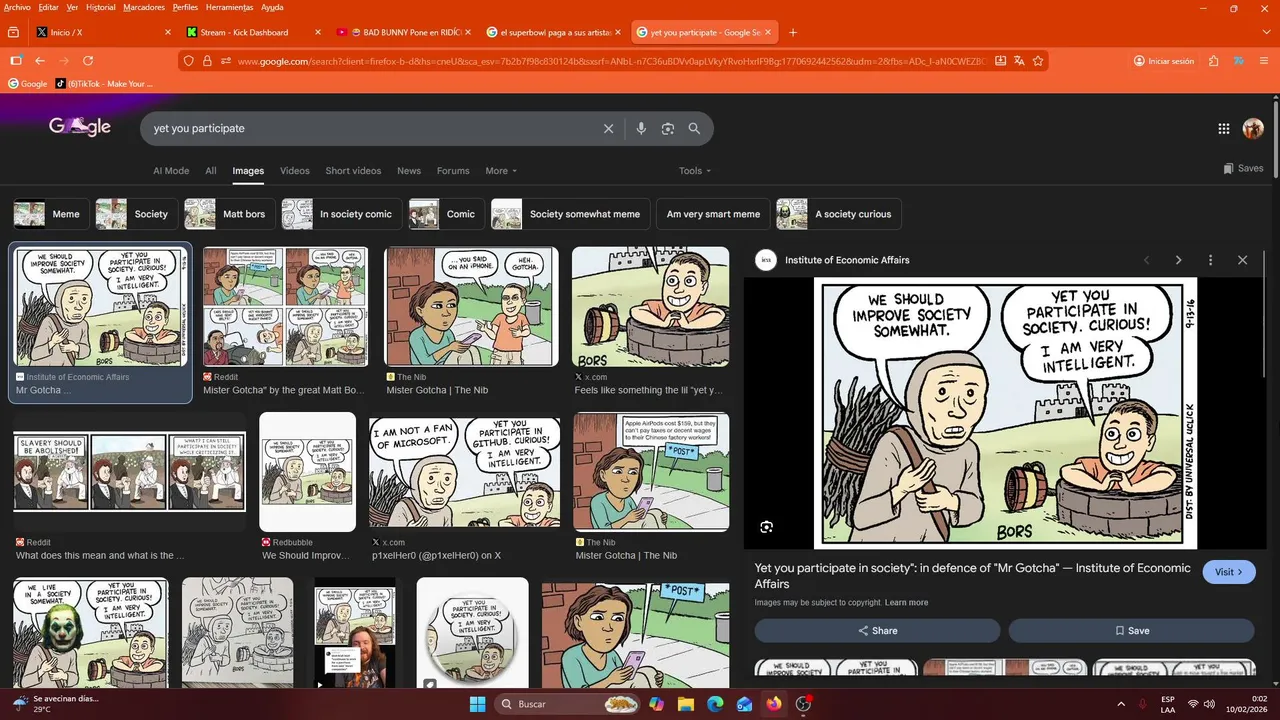This screenshot has width=1280, height=720.
Task: Switch to the Stream - Kick Dashboard tab
Action: 253,32
